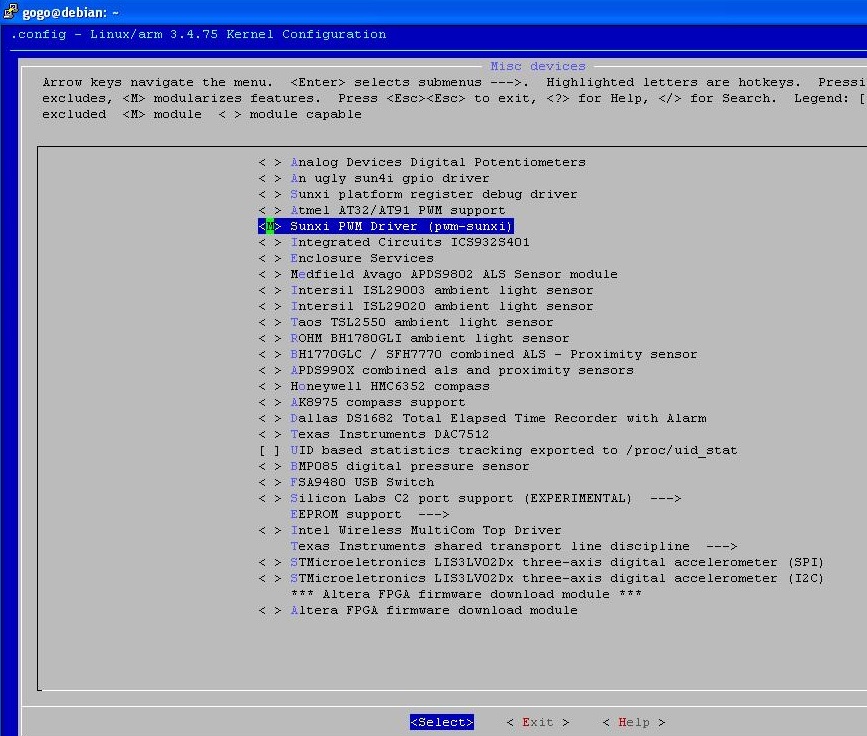Toggle Sunxi platform register debug driver
The image size is (867, 736).
[x=270, y=195]
